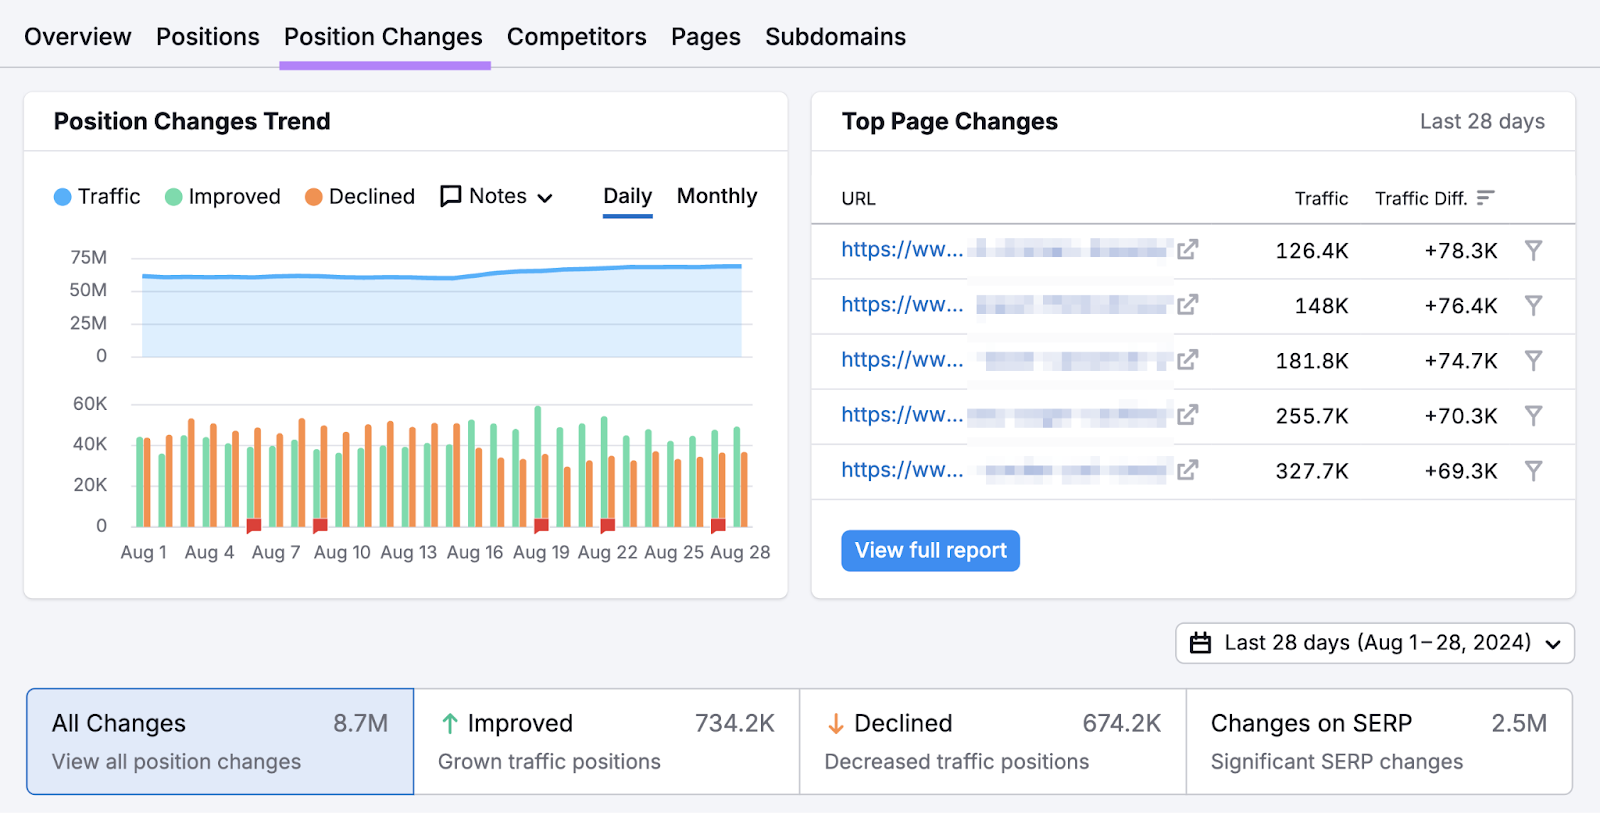Viewport: 1600px width, 813px height.
Task: Open external link icon for the 126.4K traffic URL
Action: 1187,250
